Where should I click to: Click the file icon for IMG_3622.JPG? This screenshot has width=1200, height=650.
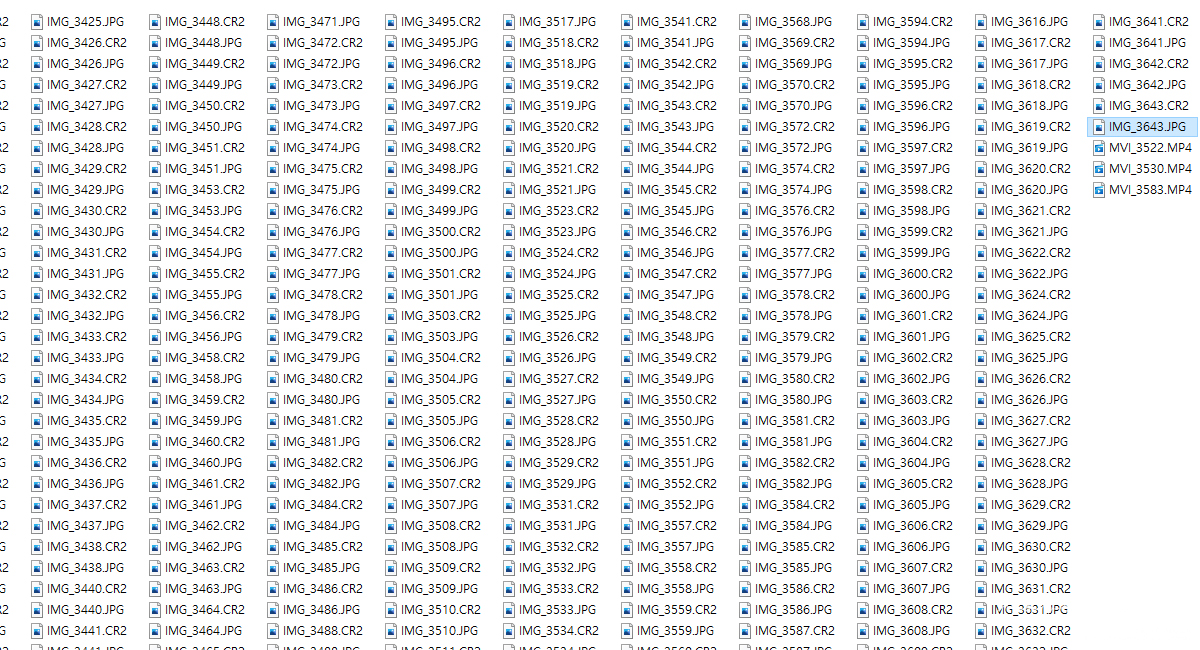coord(981,273)
